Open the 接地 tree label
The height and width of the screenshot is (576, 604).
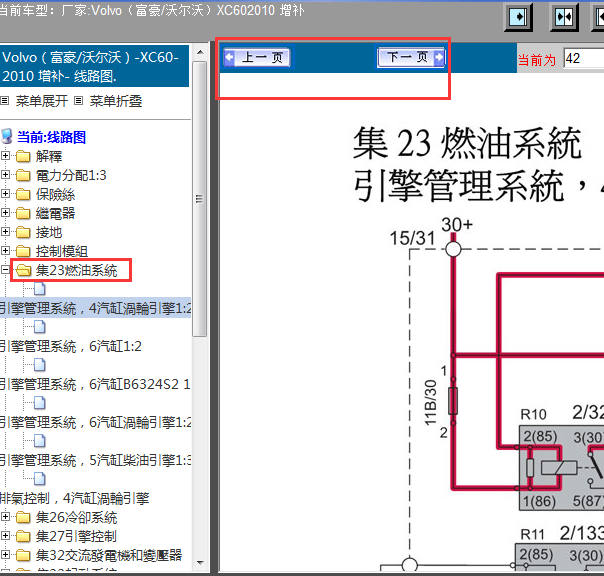[x=49, y=232]
